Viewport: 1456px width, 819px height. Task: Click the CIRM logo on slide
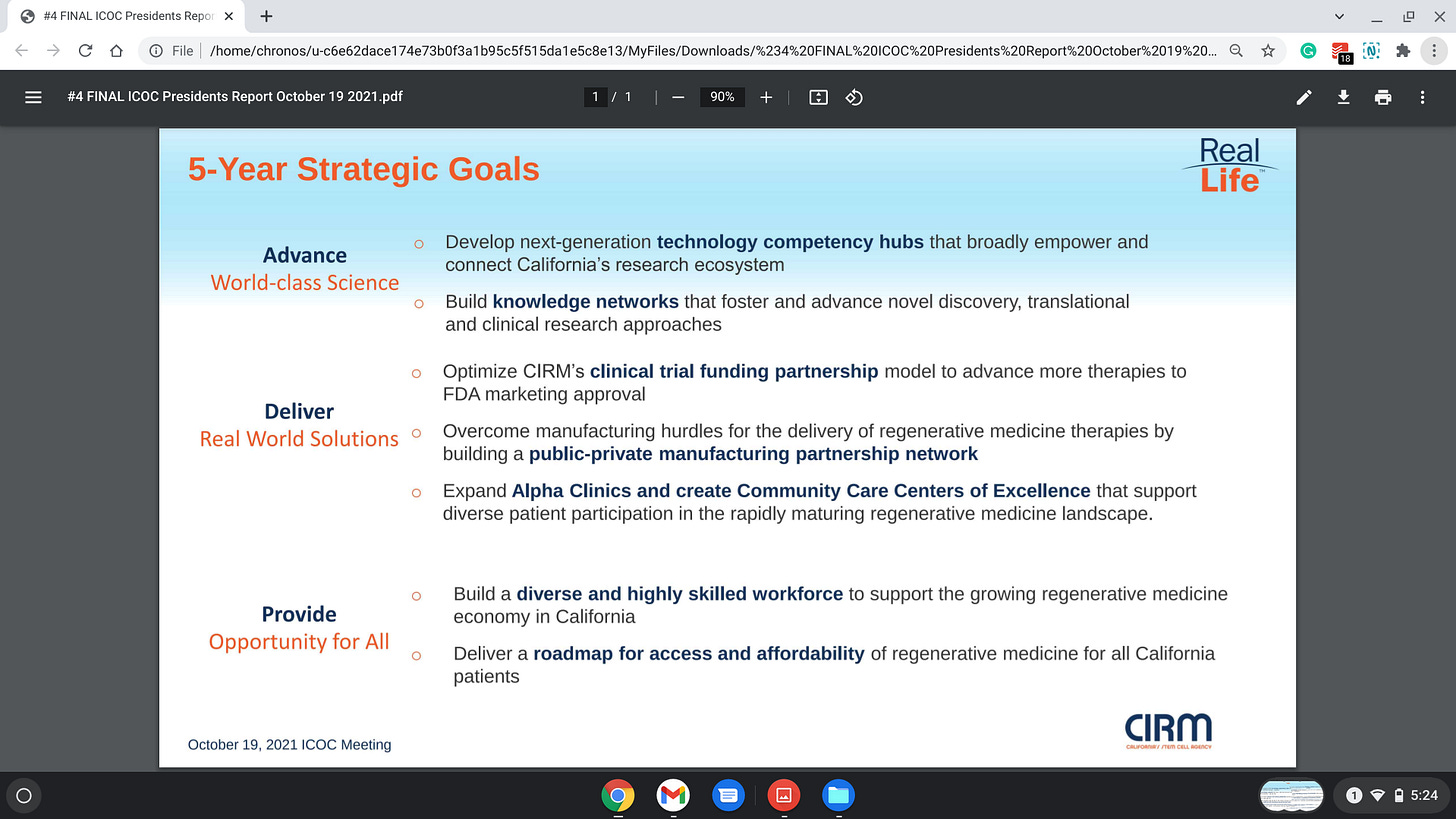coord(1168,731)
